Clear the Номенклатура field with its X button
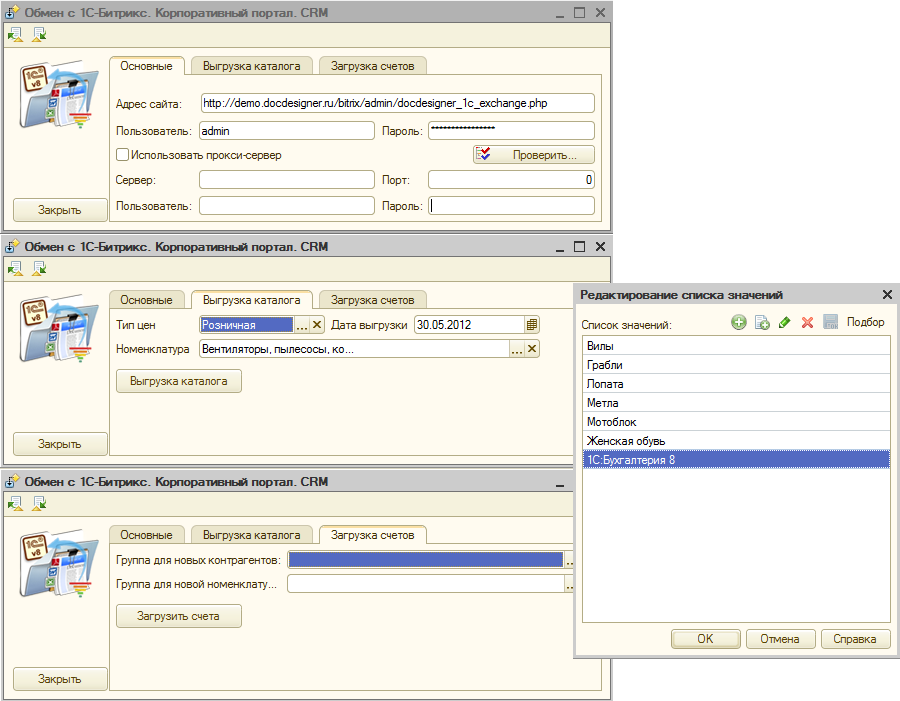Screen dimensions: 900x701 point(532,348)
